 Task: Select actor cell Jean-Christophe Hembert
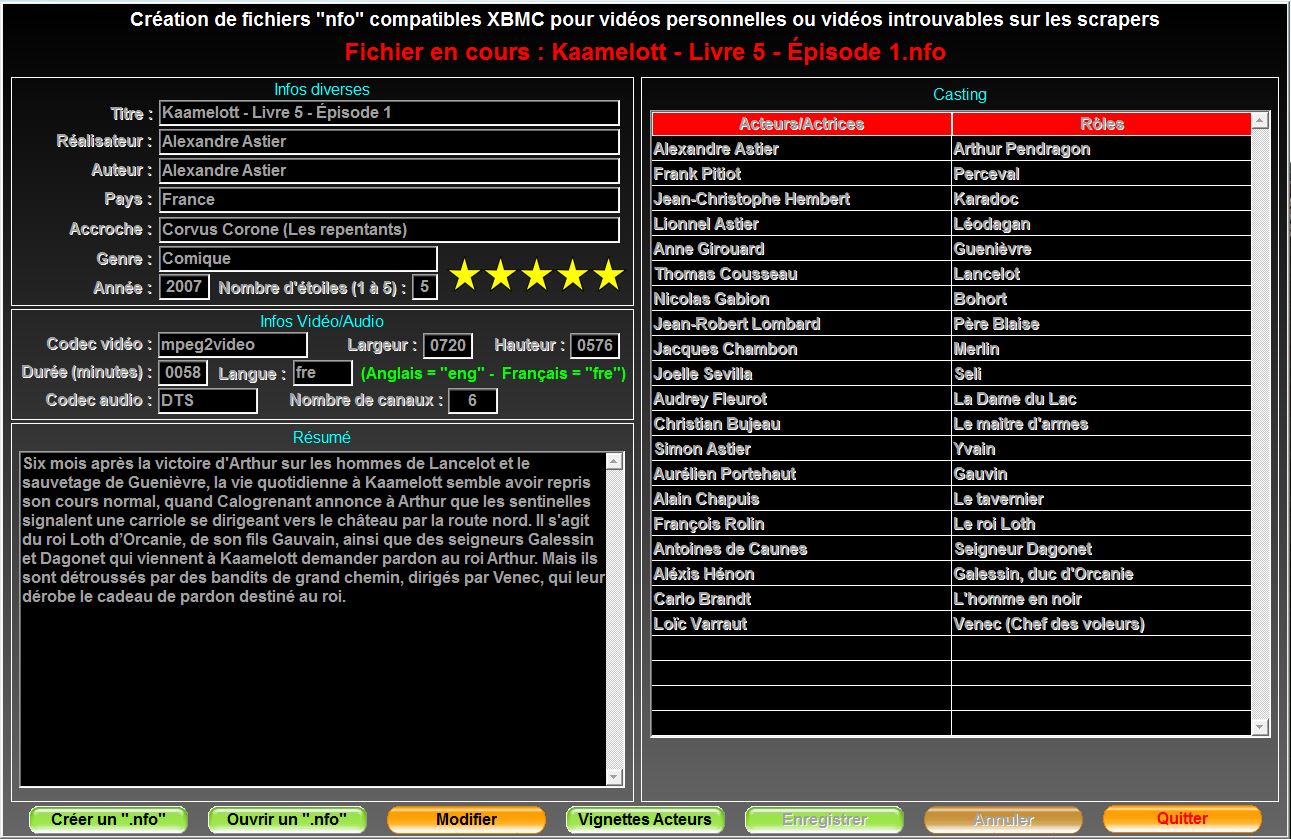tap(801, 199)
